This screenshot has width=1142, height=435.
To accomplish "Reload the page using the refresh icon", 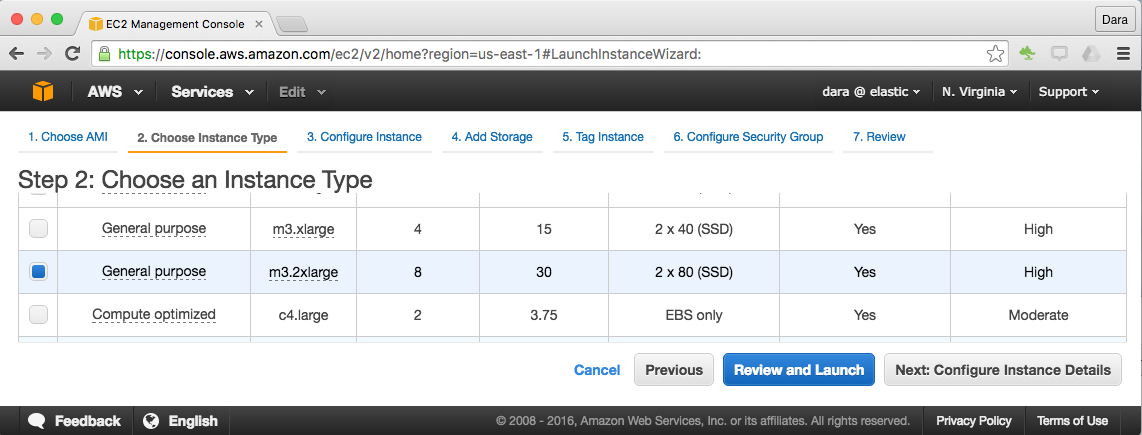I will point(72,54).
